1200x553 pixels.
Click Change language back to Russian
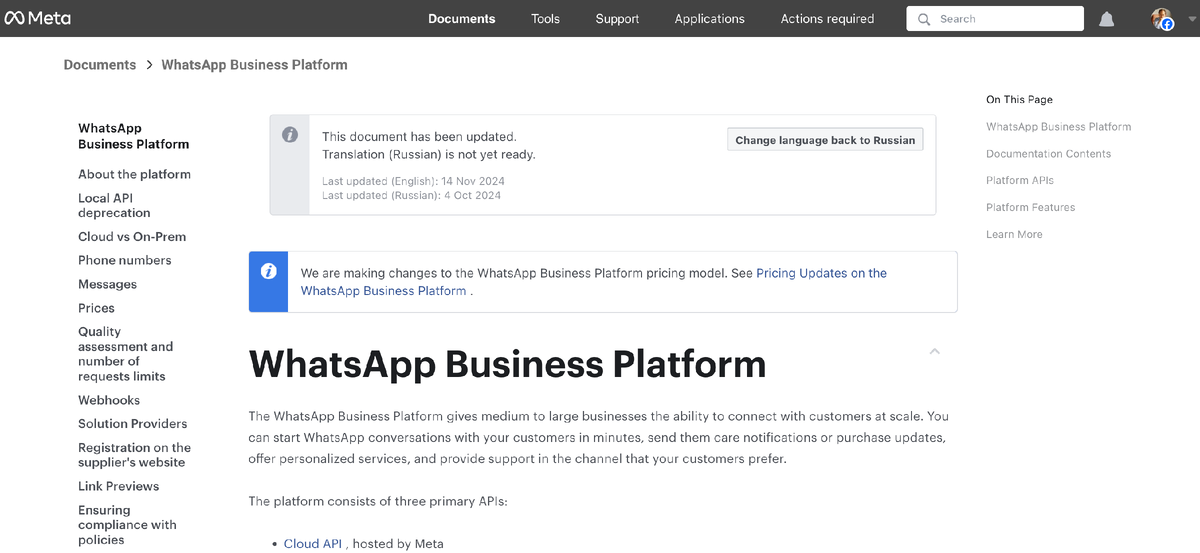coord(825,140)
